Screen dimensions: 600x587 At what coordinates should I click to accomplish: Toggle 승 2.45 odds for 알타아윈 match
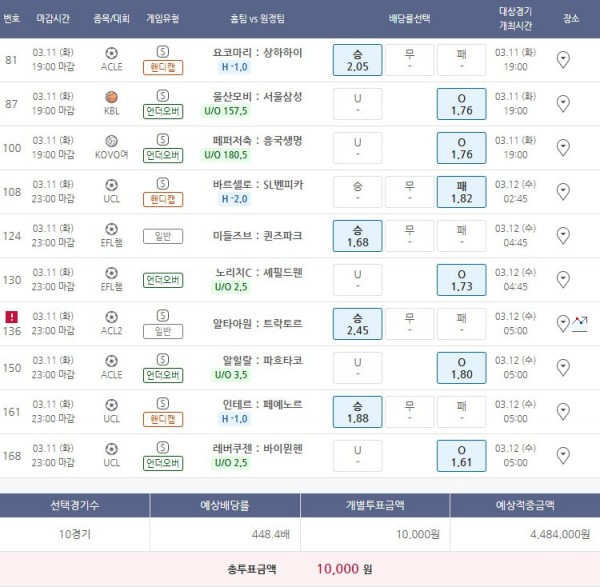[x=357, y=324]
